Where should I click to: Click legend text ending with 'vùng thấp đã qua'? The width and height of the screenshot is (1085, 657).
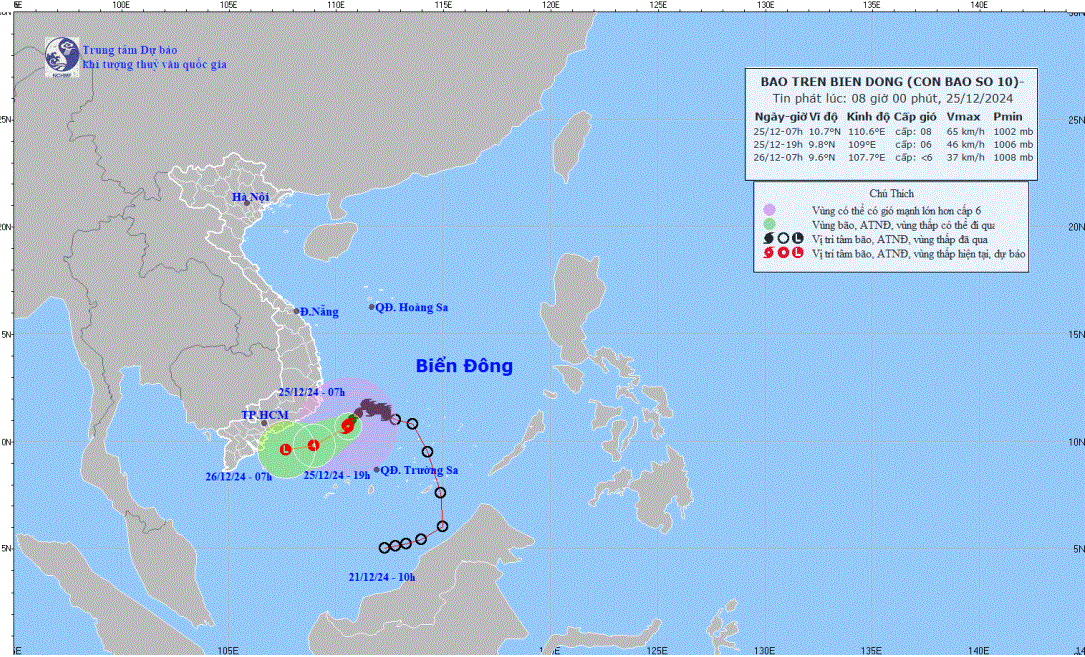coord(900,240)
